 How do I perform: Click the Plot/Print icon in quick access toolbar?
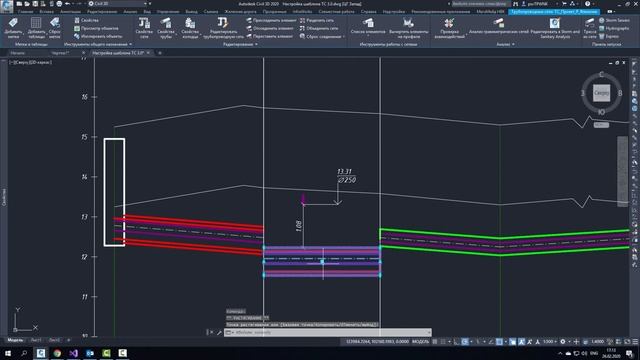click(x=59, y=4)
